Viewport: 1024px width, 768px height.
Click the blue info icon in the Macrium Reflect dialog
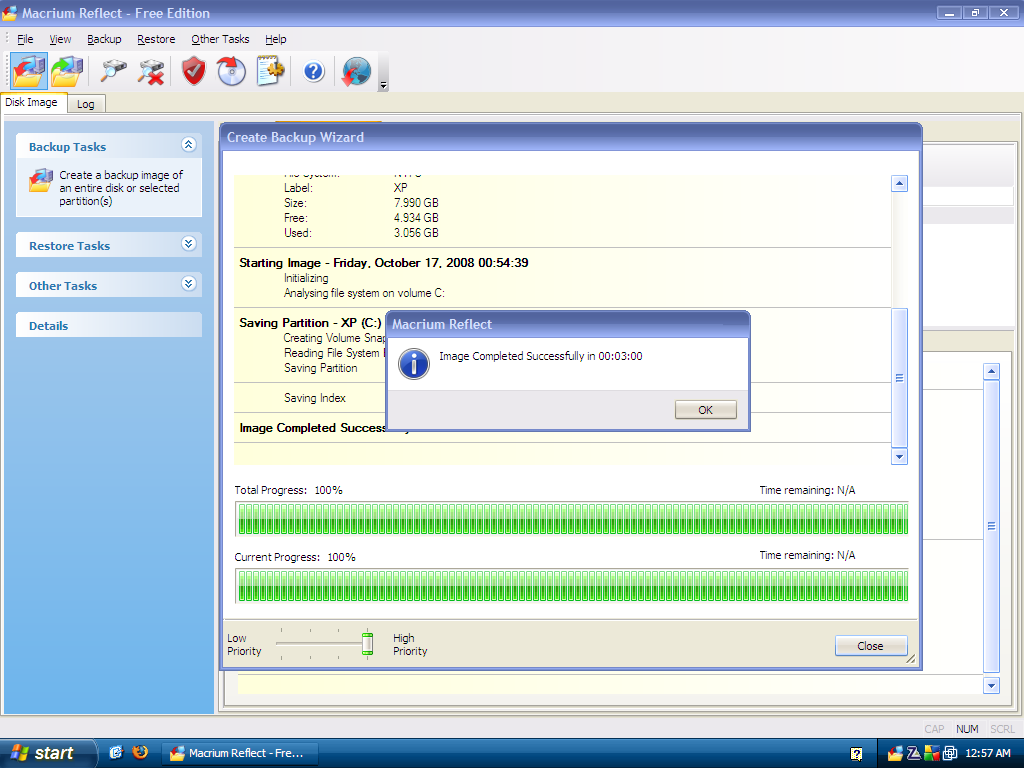pos(414,364)
